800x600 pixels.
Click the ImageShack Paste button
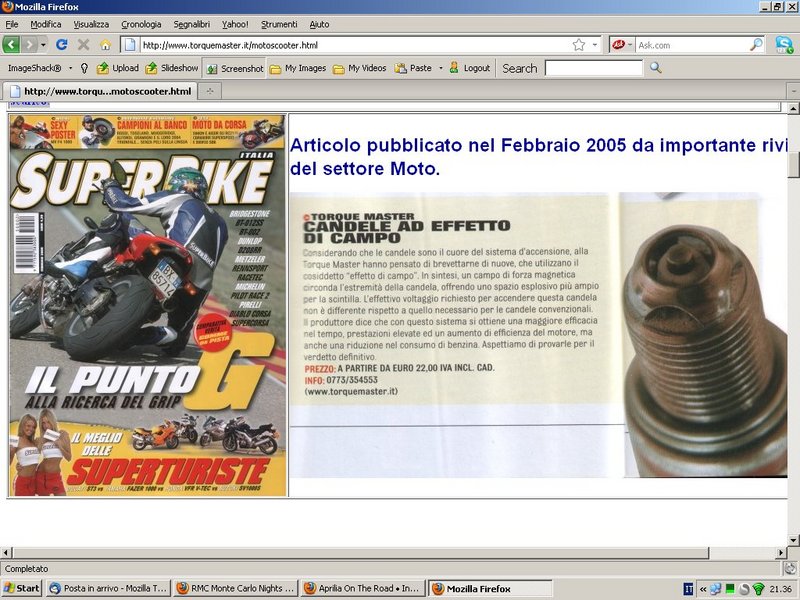(x=414, y=68)
